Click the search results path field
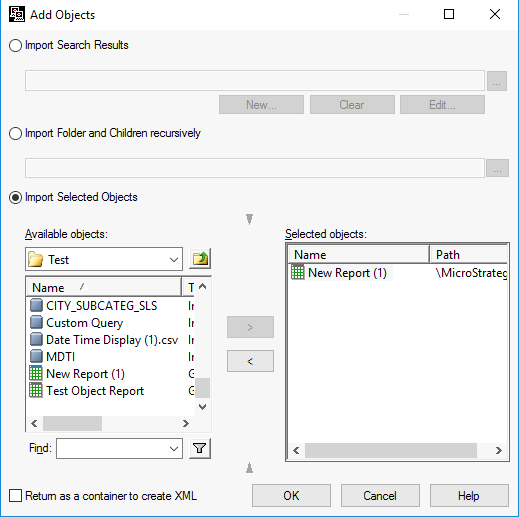This screenshot has height=517, width=519. [255, 80]
